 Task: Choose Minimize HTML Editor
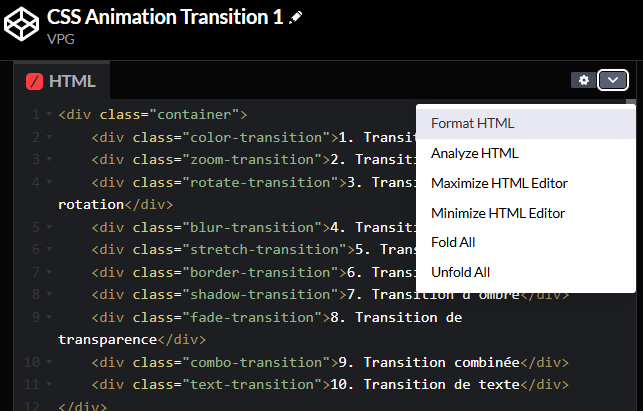497,213
